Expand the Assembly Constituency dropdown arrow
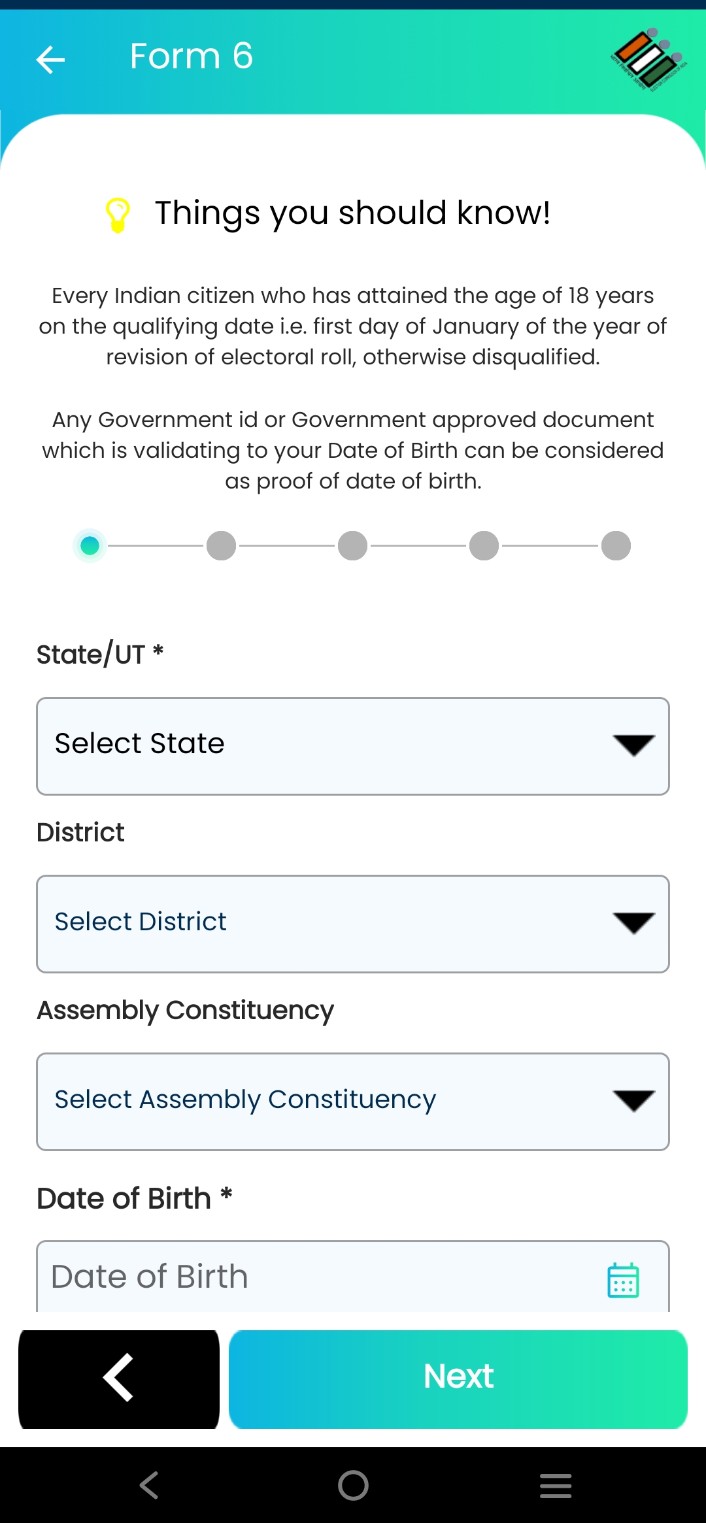The width and height of the screenshot is (706, 1523). tap(632, 1101)
